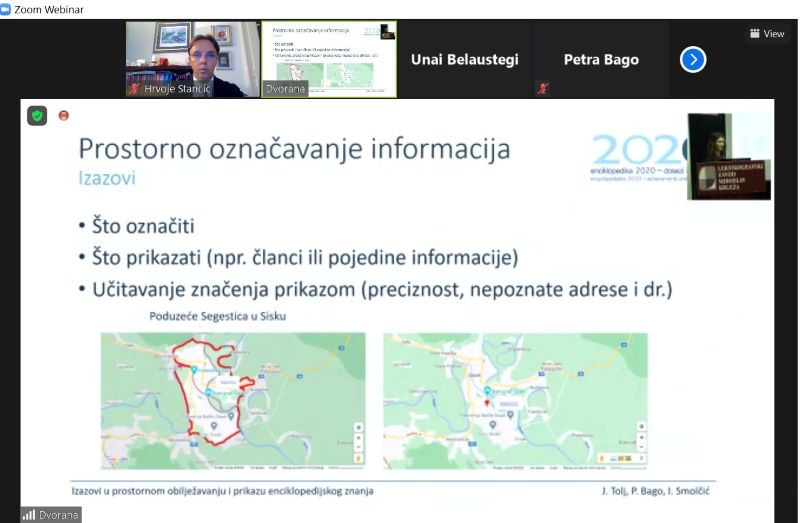Click muted microphone icon on Petra Bago tile

click(x=543, y=88)
